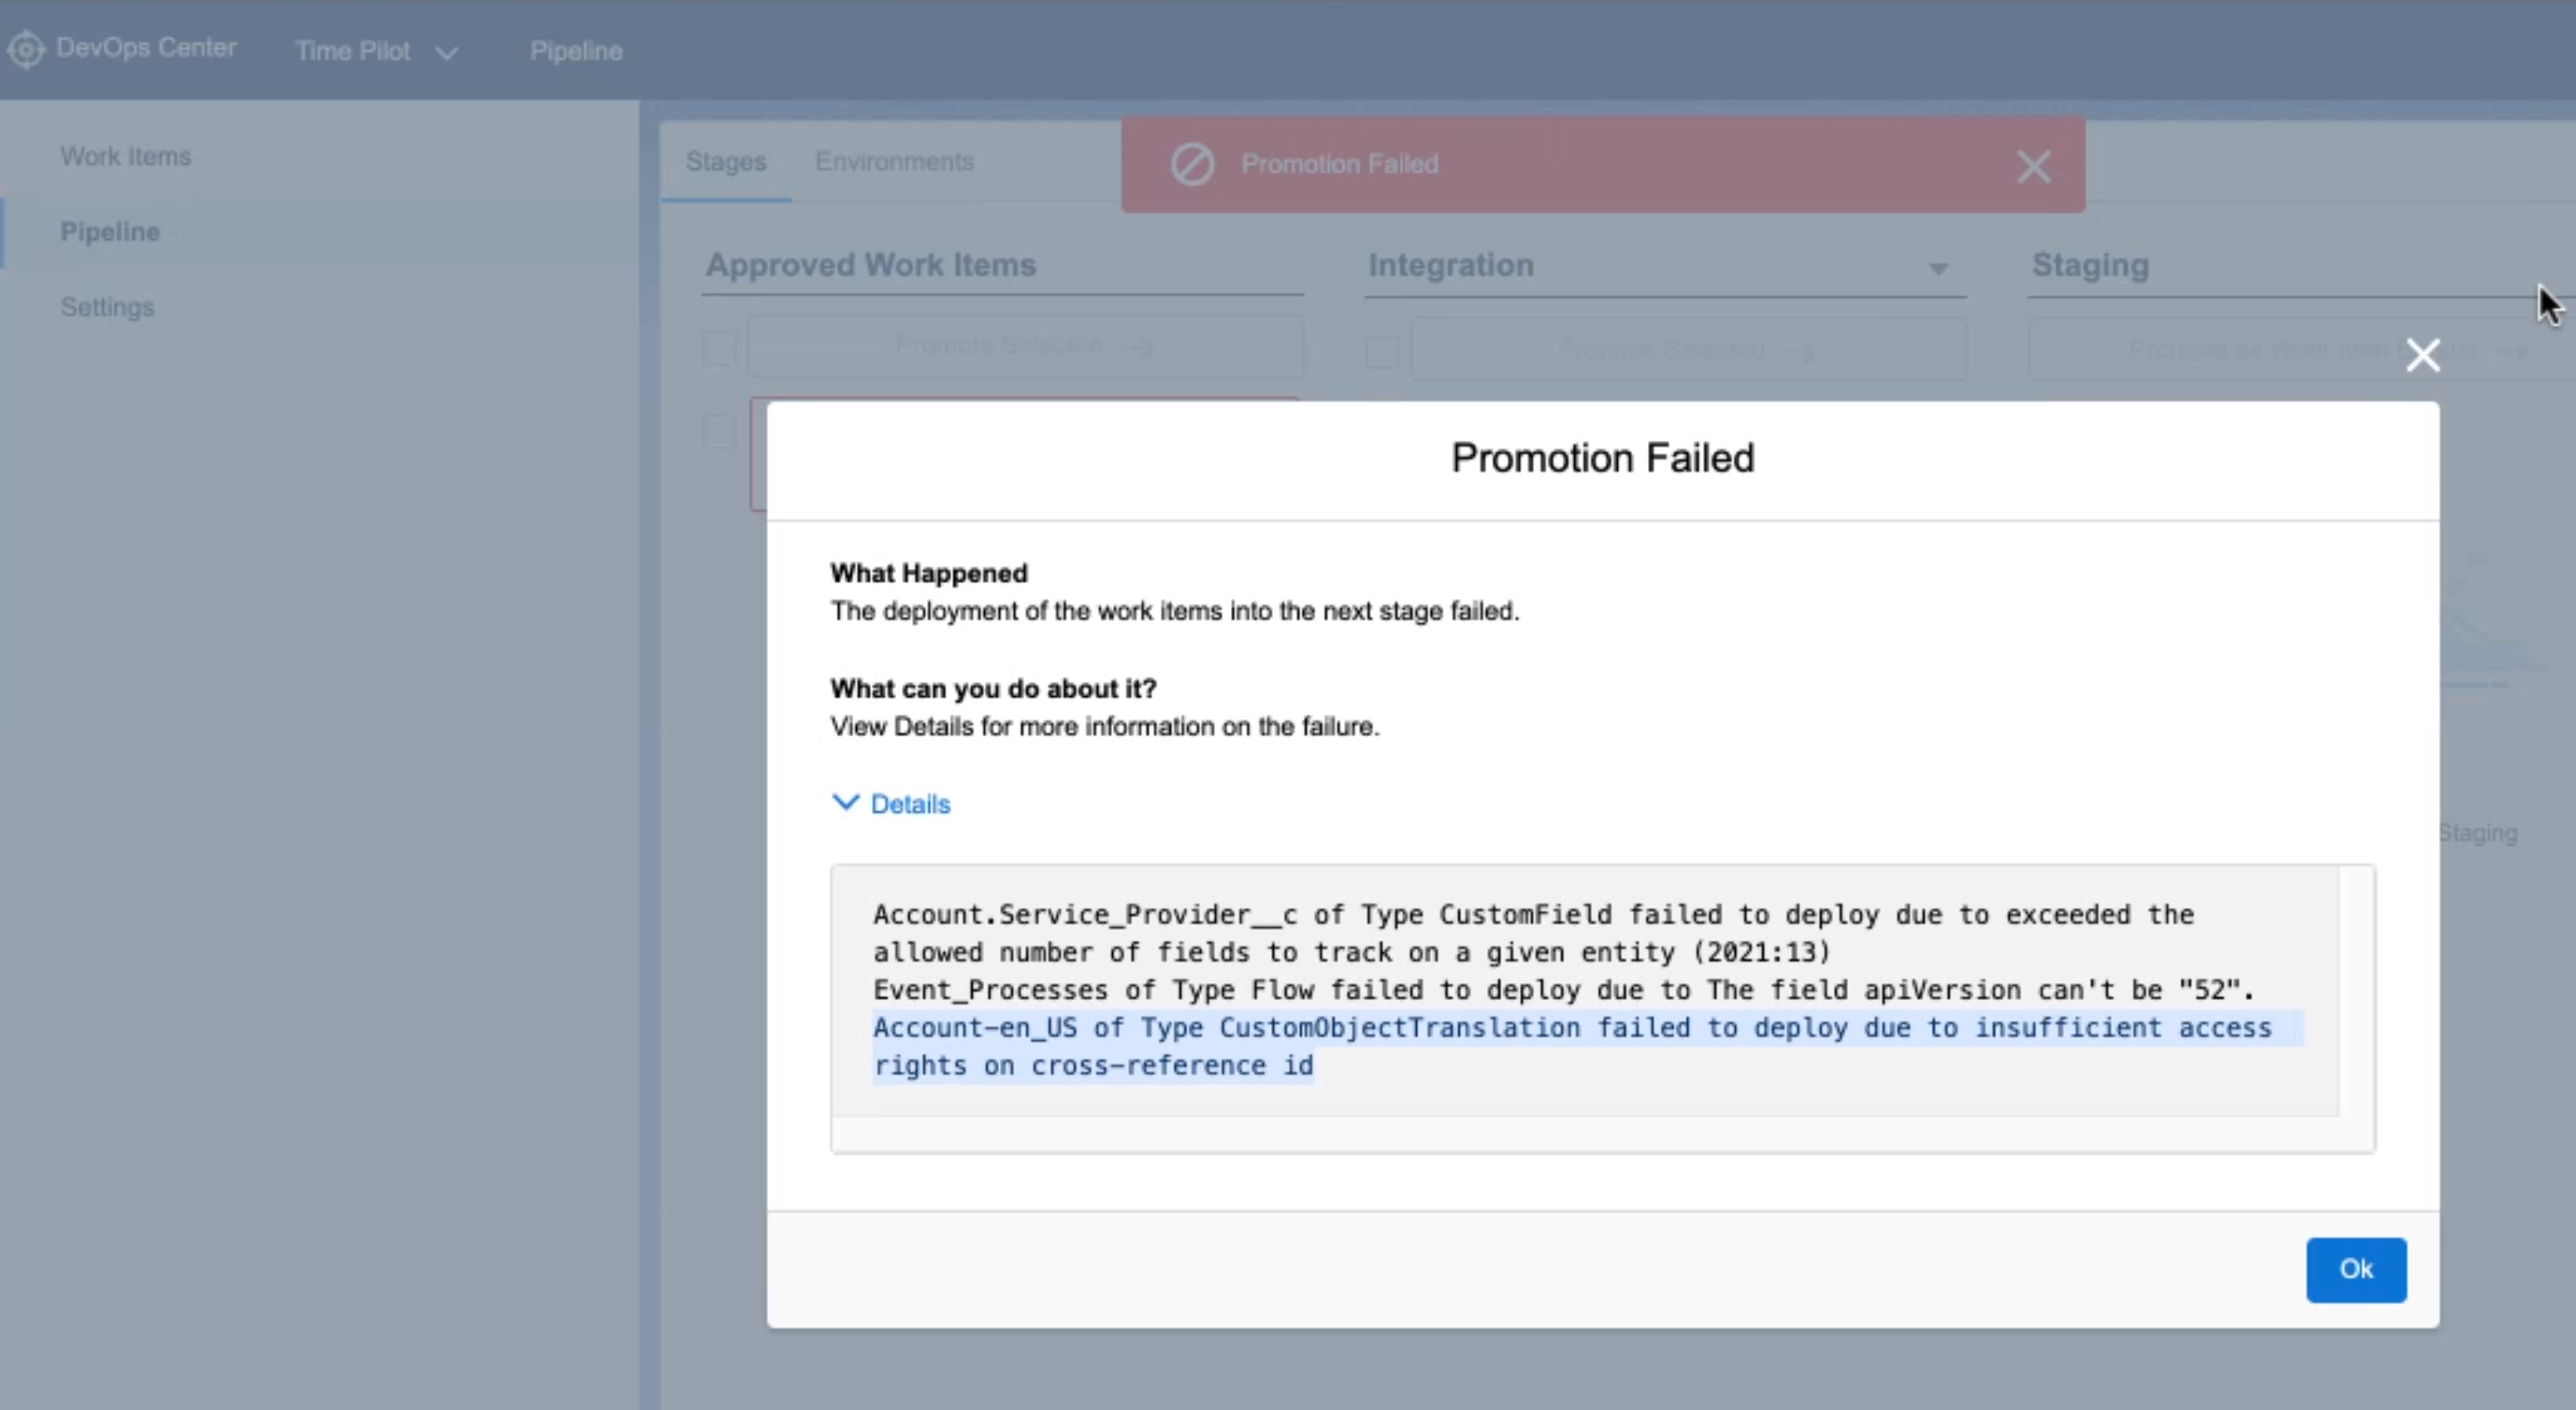This screenshot has height=1410, width=2576.
Task: Dismiss the red Promotion Failed toast
Action: 2033,166
